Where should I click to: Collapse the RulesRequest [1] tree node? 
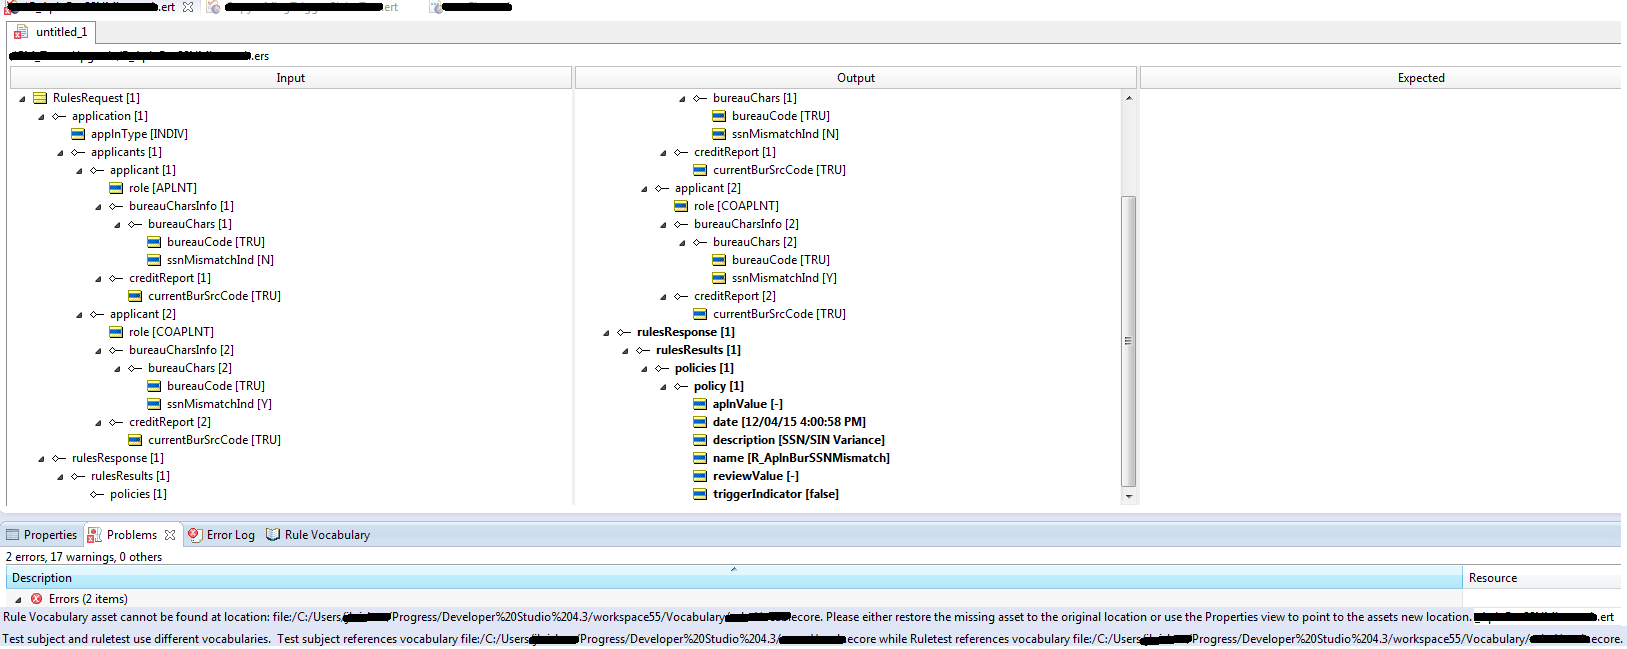pos(22,99)
